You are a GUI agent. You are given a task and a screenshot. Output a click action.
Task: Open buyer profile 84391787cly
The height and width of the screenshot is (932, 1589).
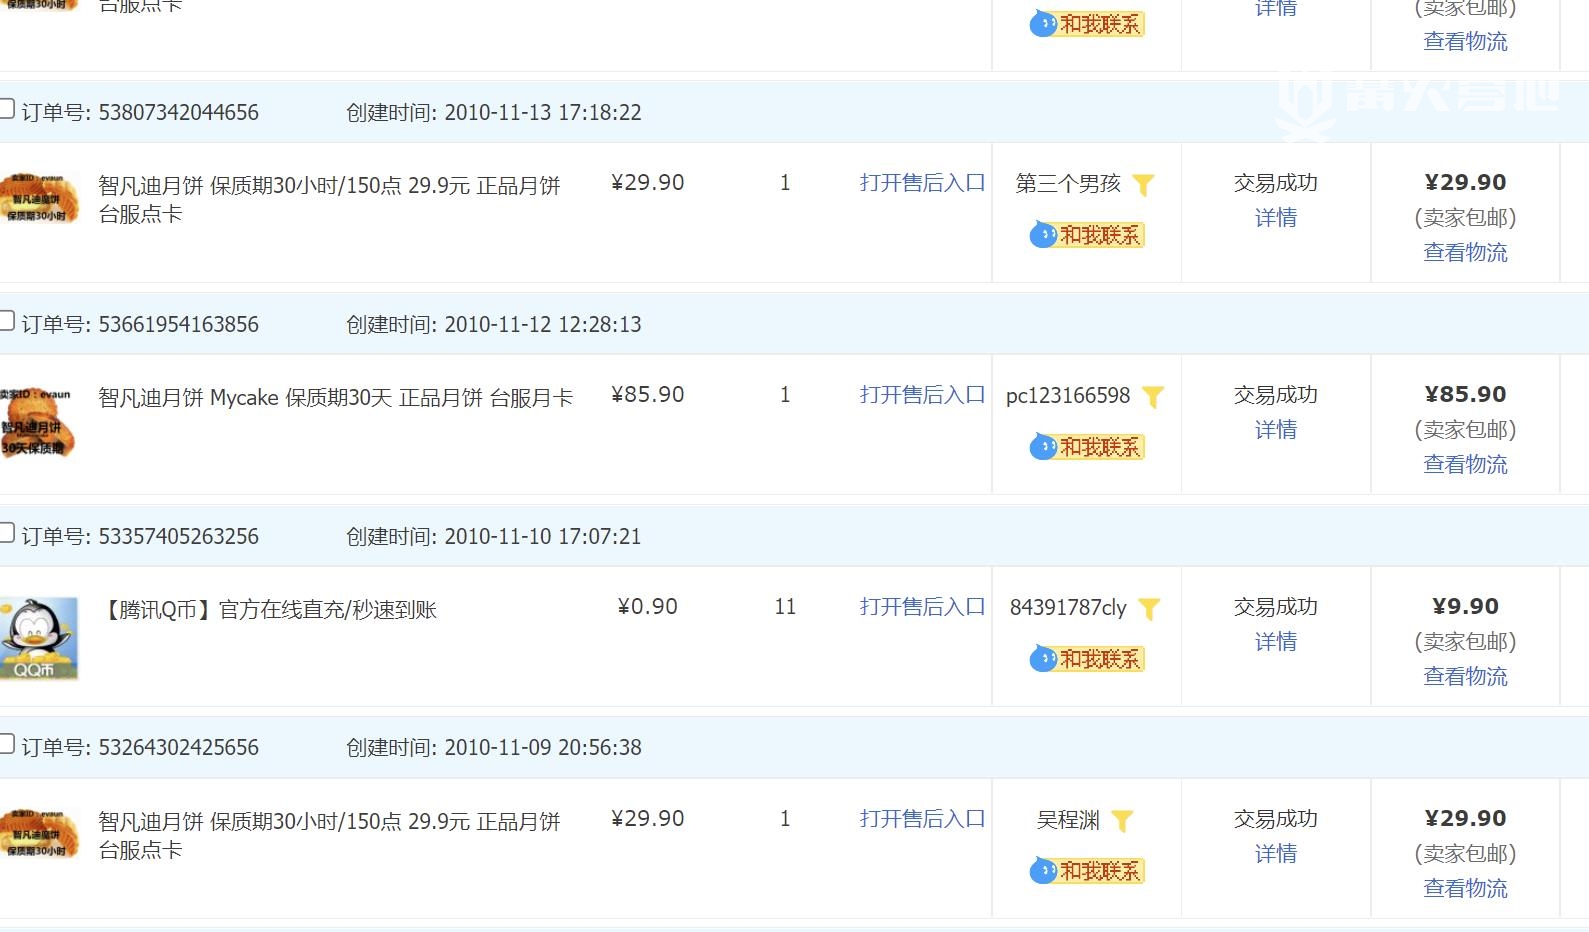pos(1068,608)
